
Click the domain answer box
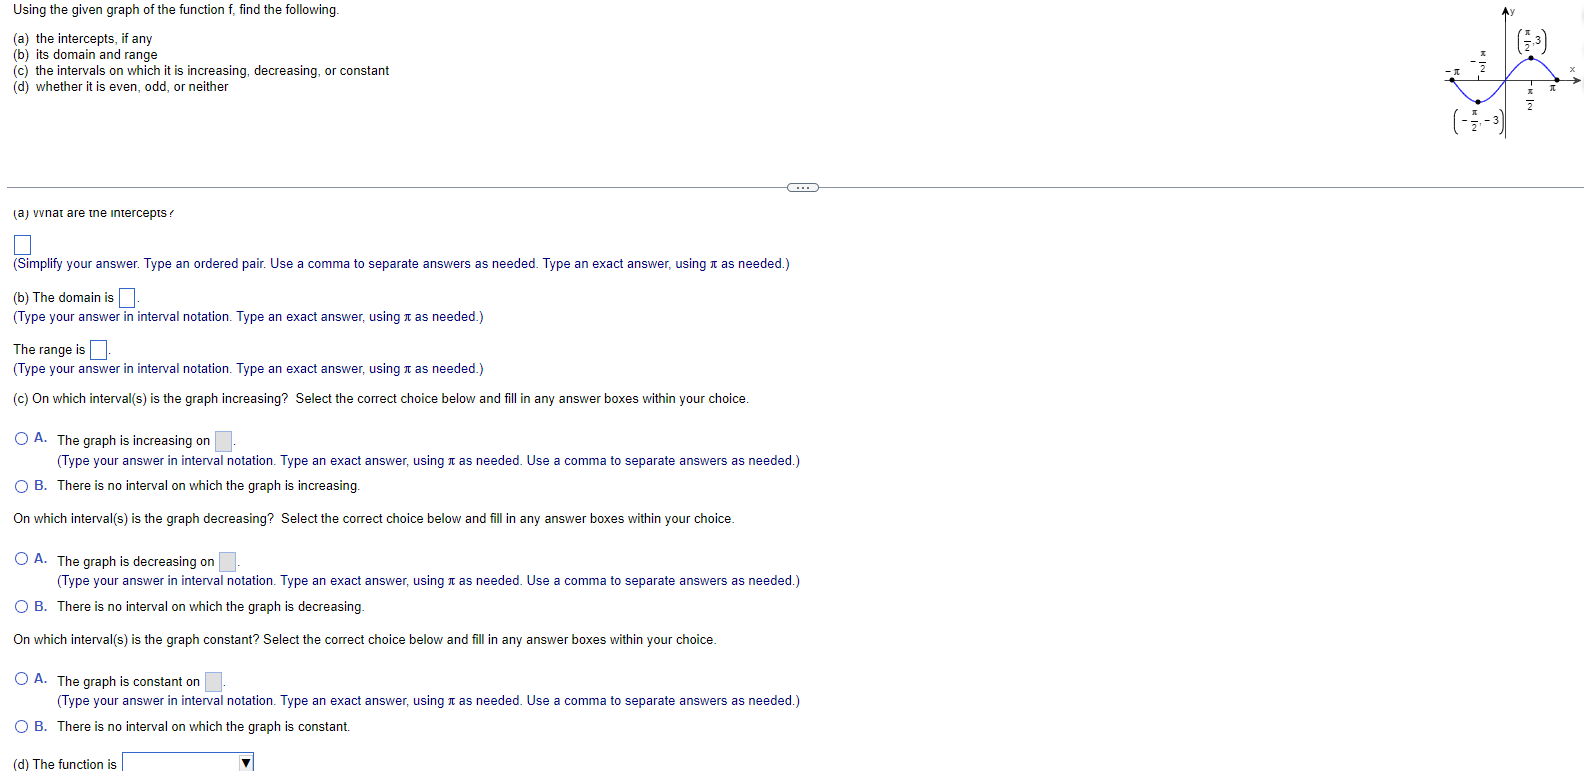[x=127, y=298]
